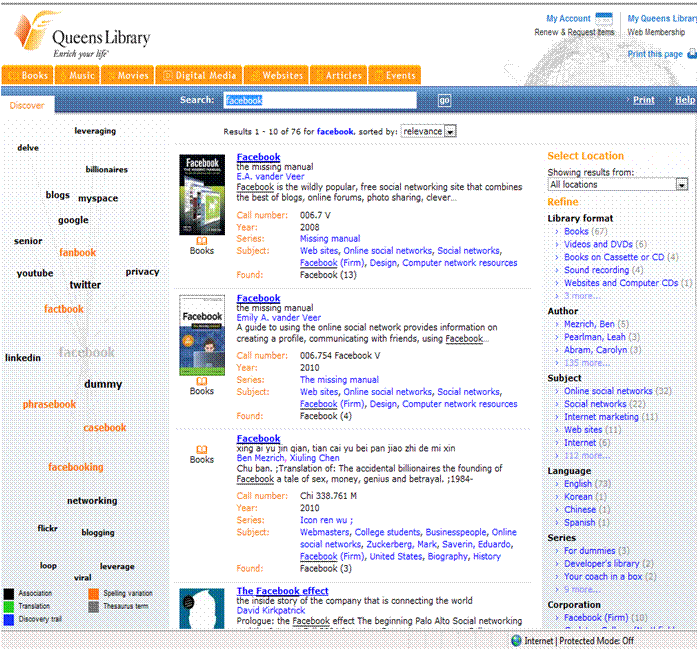Image resolution: width=698 pixels, height=650 pixels.
Task: Click the word 'linkedin' in the word cloud
Action: 23,358
